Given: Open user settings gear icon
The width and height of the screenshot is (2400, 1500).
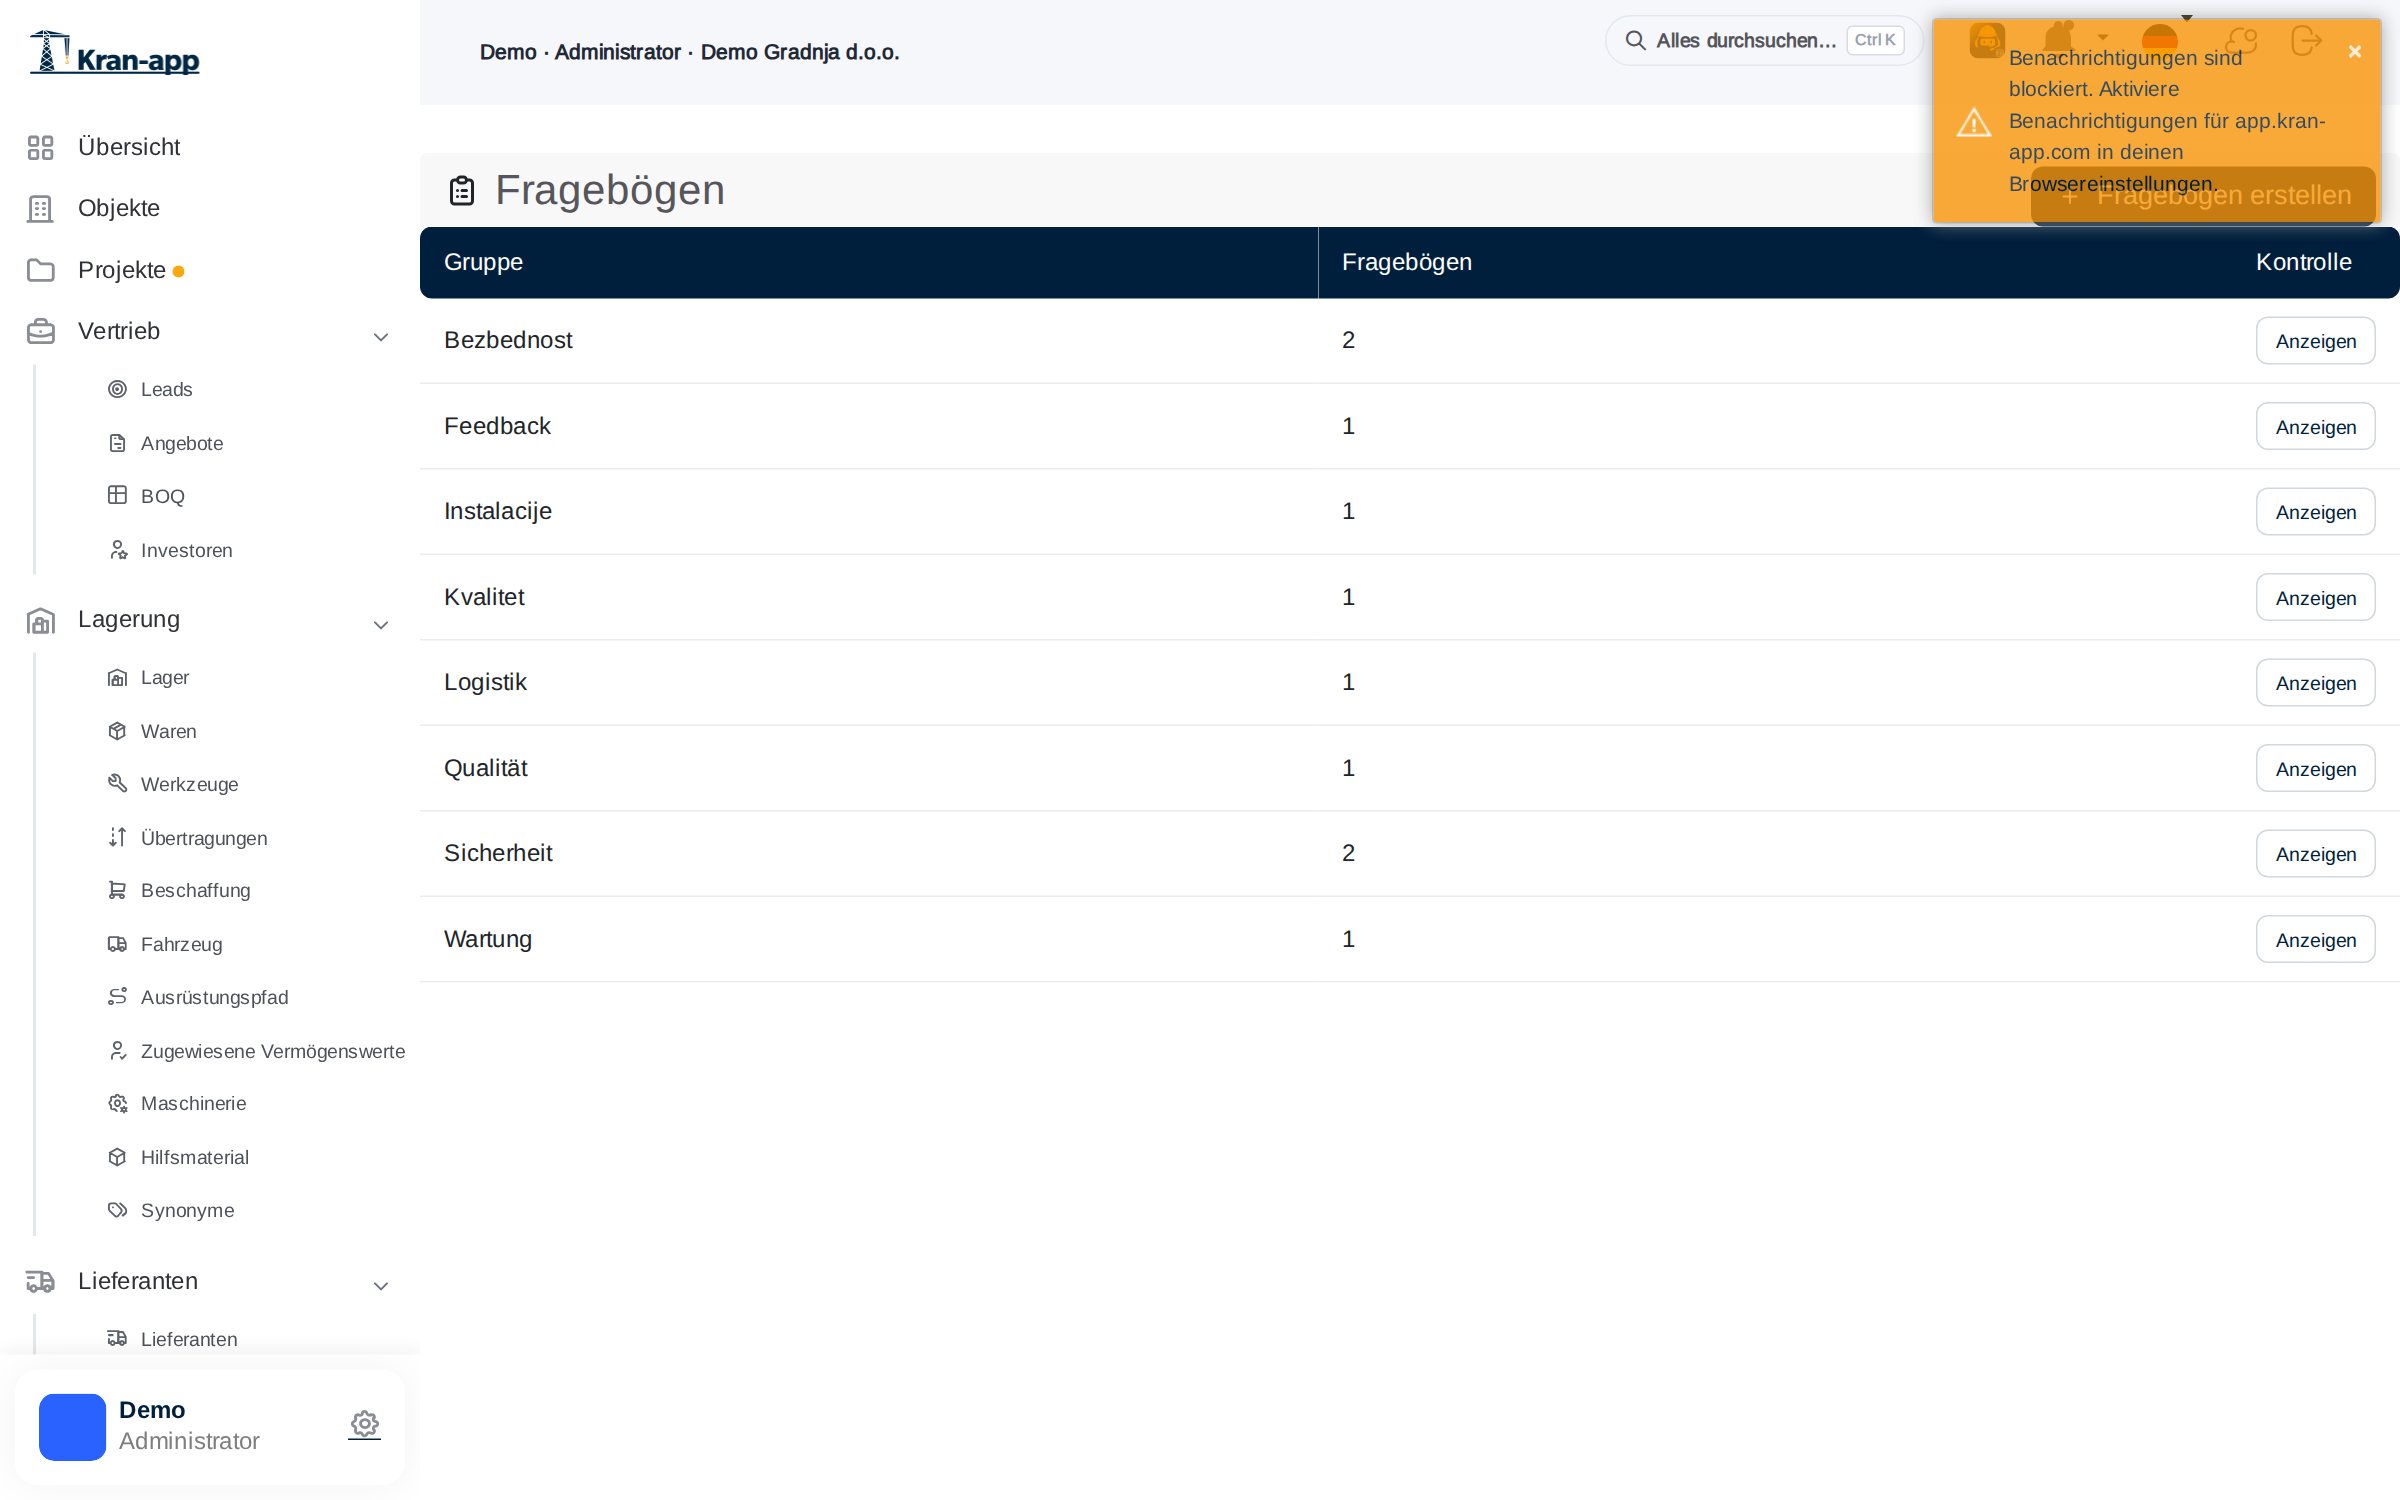Looking at the screenshot, I should [x=365, y=1424].
